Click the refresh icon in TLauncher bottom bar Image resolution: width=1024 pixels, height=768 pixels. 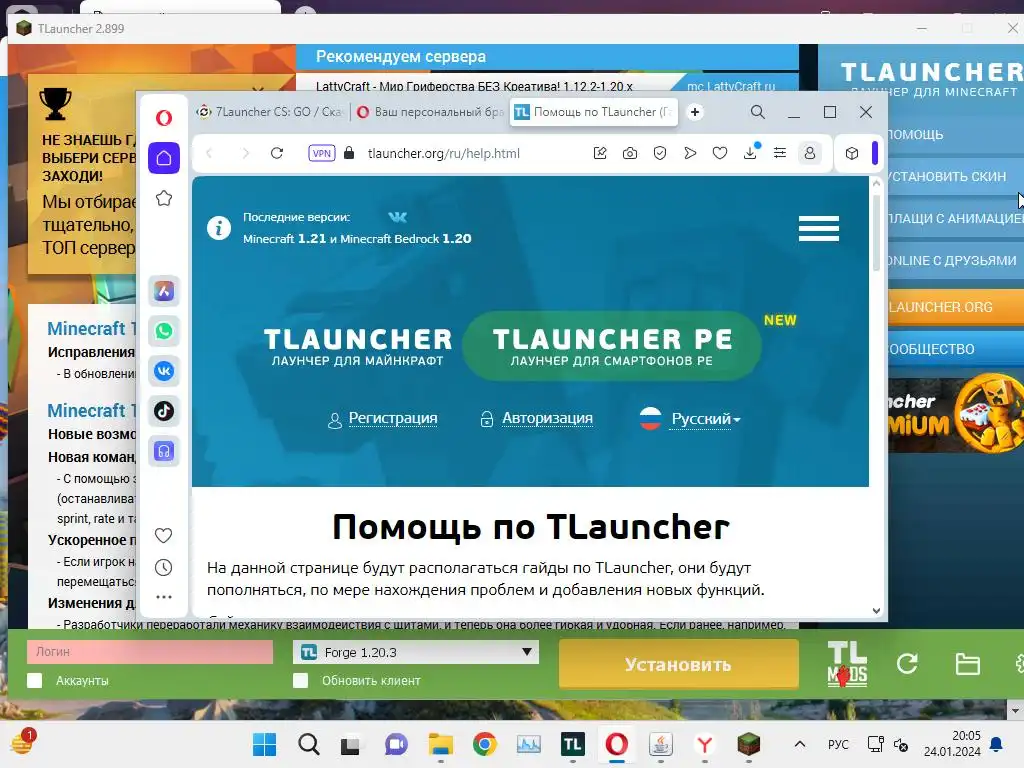(x=907, y=664)
